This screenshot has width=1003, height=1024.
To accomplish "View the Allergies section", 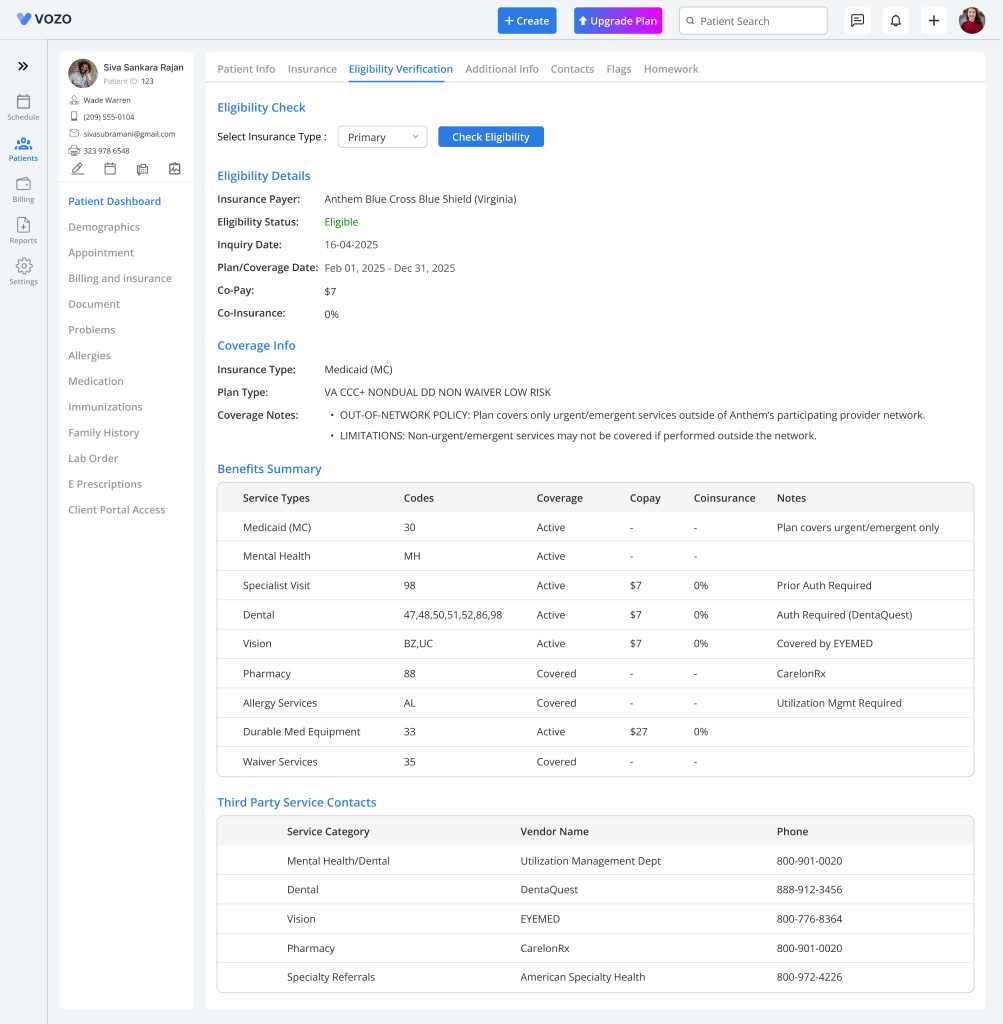I will pyautogui.click(x=89, y=355).
